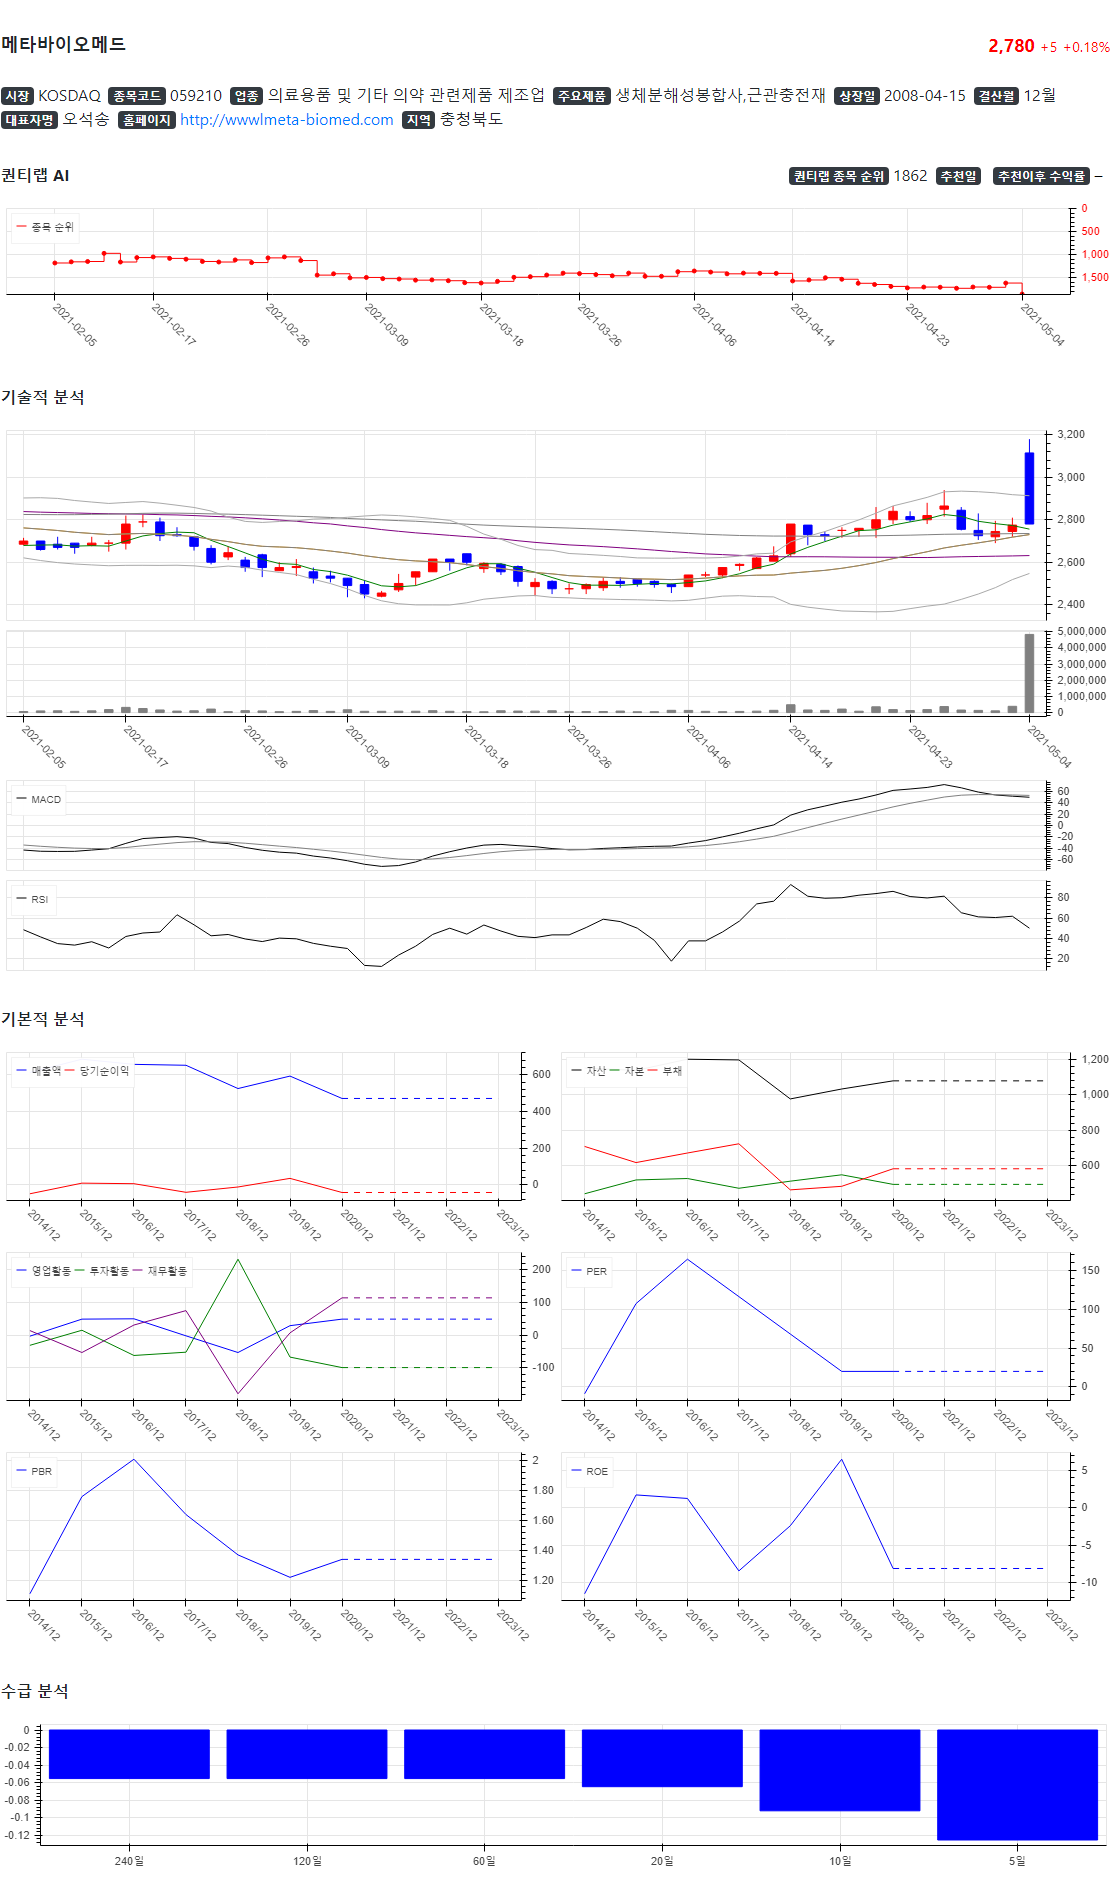The width and height of the screenshot is (1110, 1877).
Task: Click the 결산월 badge label
Action: coord(996,96)
